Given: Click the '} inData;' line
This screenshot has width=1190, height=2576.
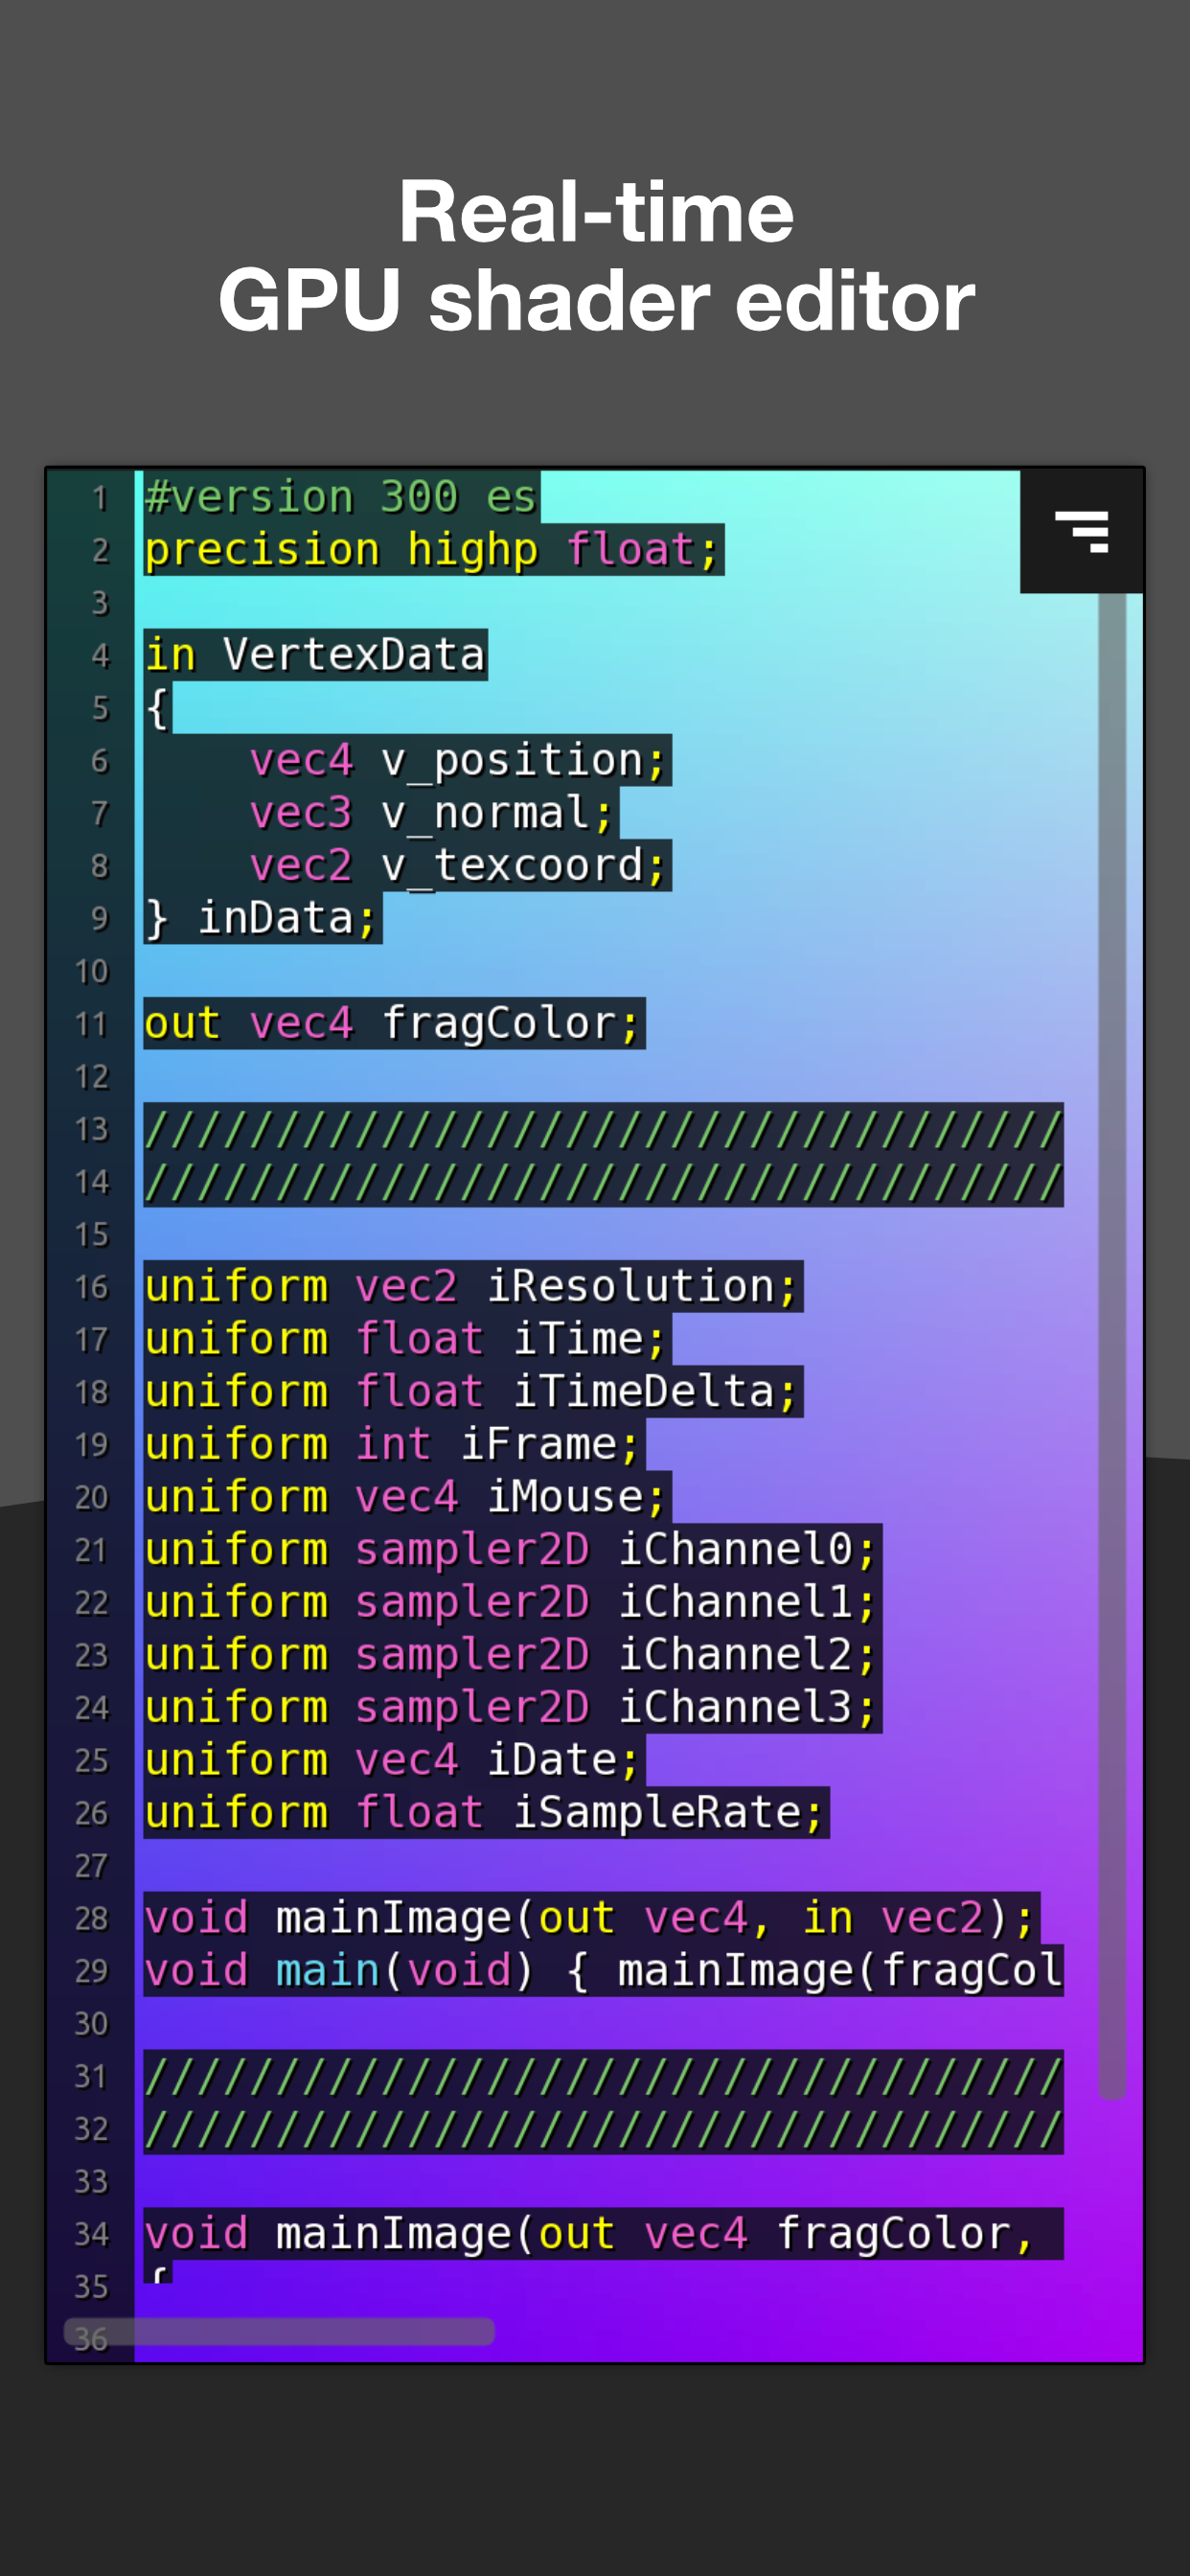Looking at the screenshot, I should tap(261, 918).
